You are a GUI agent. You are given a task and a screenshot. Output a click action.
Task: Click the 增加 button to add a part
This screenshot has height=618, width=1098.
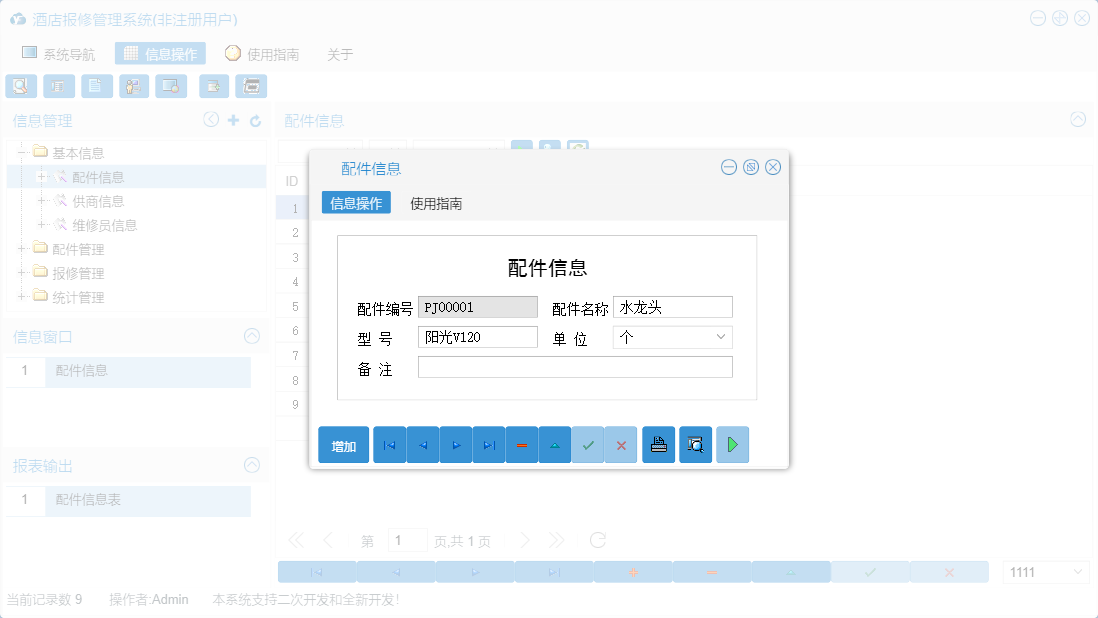(343, 444)
